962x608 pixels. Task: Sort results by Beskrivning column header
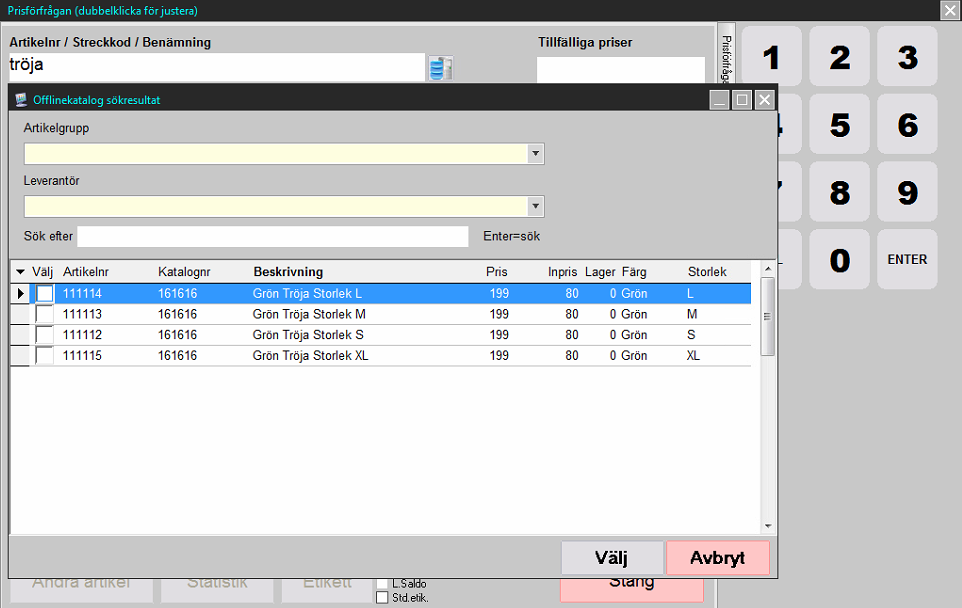tap(288, 272)
